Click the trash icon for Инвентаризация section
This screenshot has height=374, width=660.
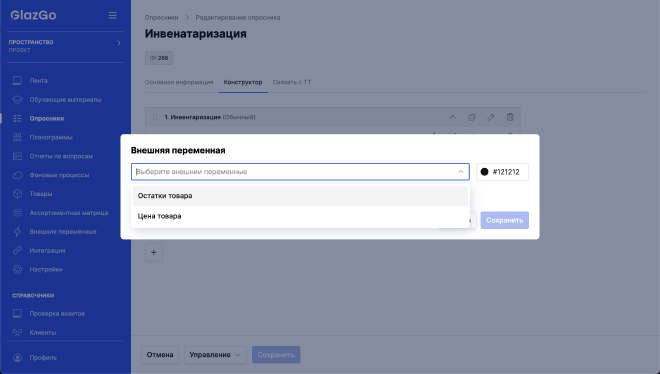(510, 117)
